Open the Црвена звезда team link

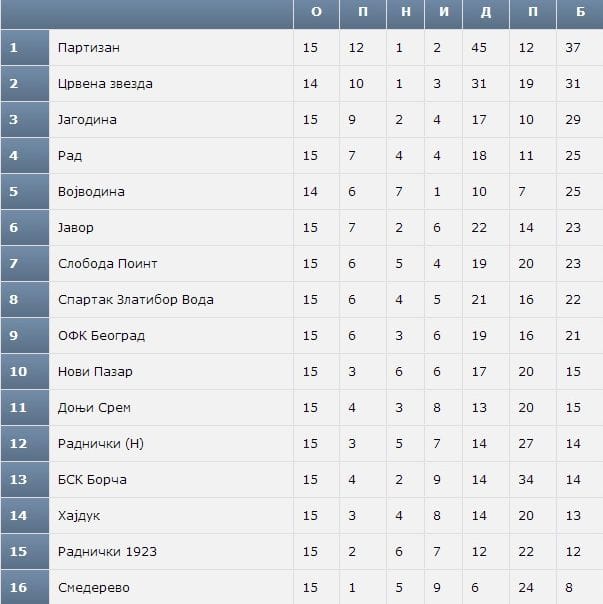pyautogui.click(x=105, y=84)
